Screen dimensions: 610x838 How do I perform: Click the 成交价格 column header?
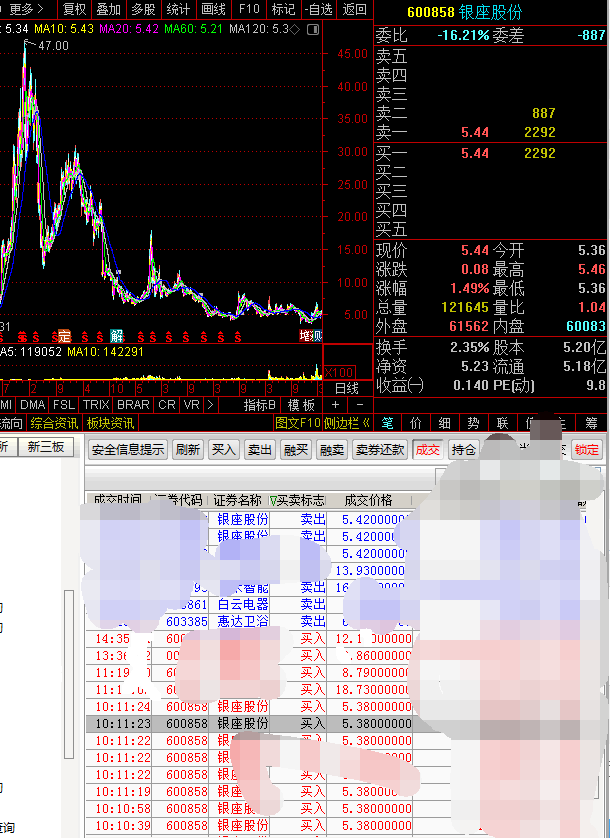tap(368, 501)
